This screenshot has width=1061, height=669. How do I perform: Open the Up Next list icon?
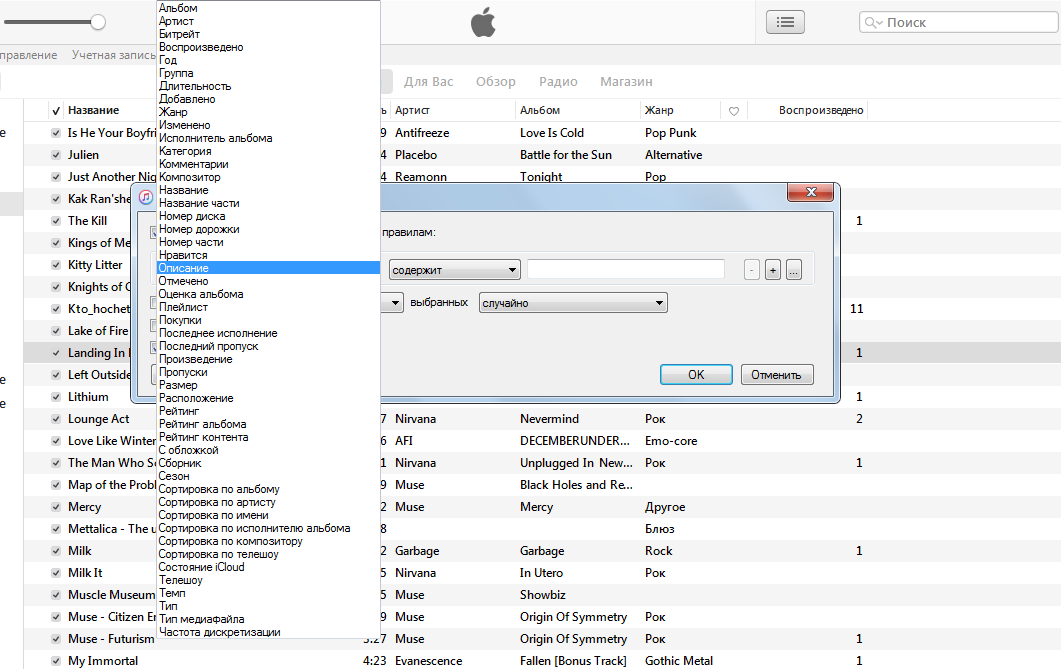click(785, 22)
